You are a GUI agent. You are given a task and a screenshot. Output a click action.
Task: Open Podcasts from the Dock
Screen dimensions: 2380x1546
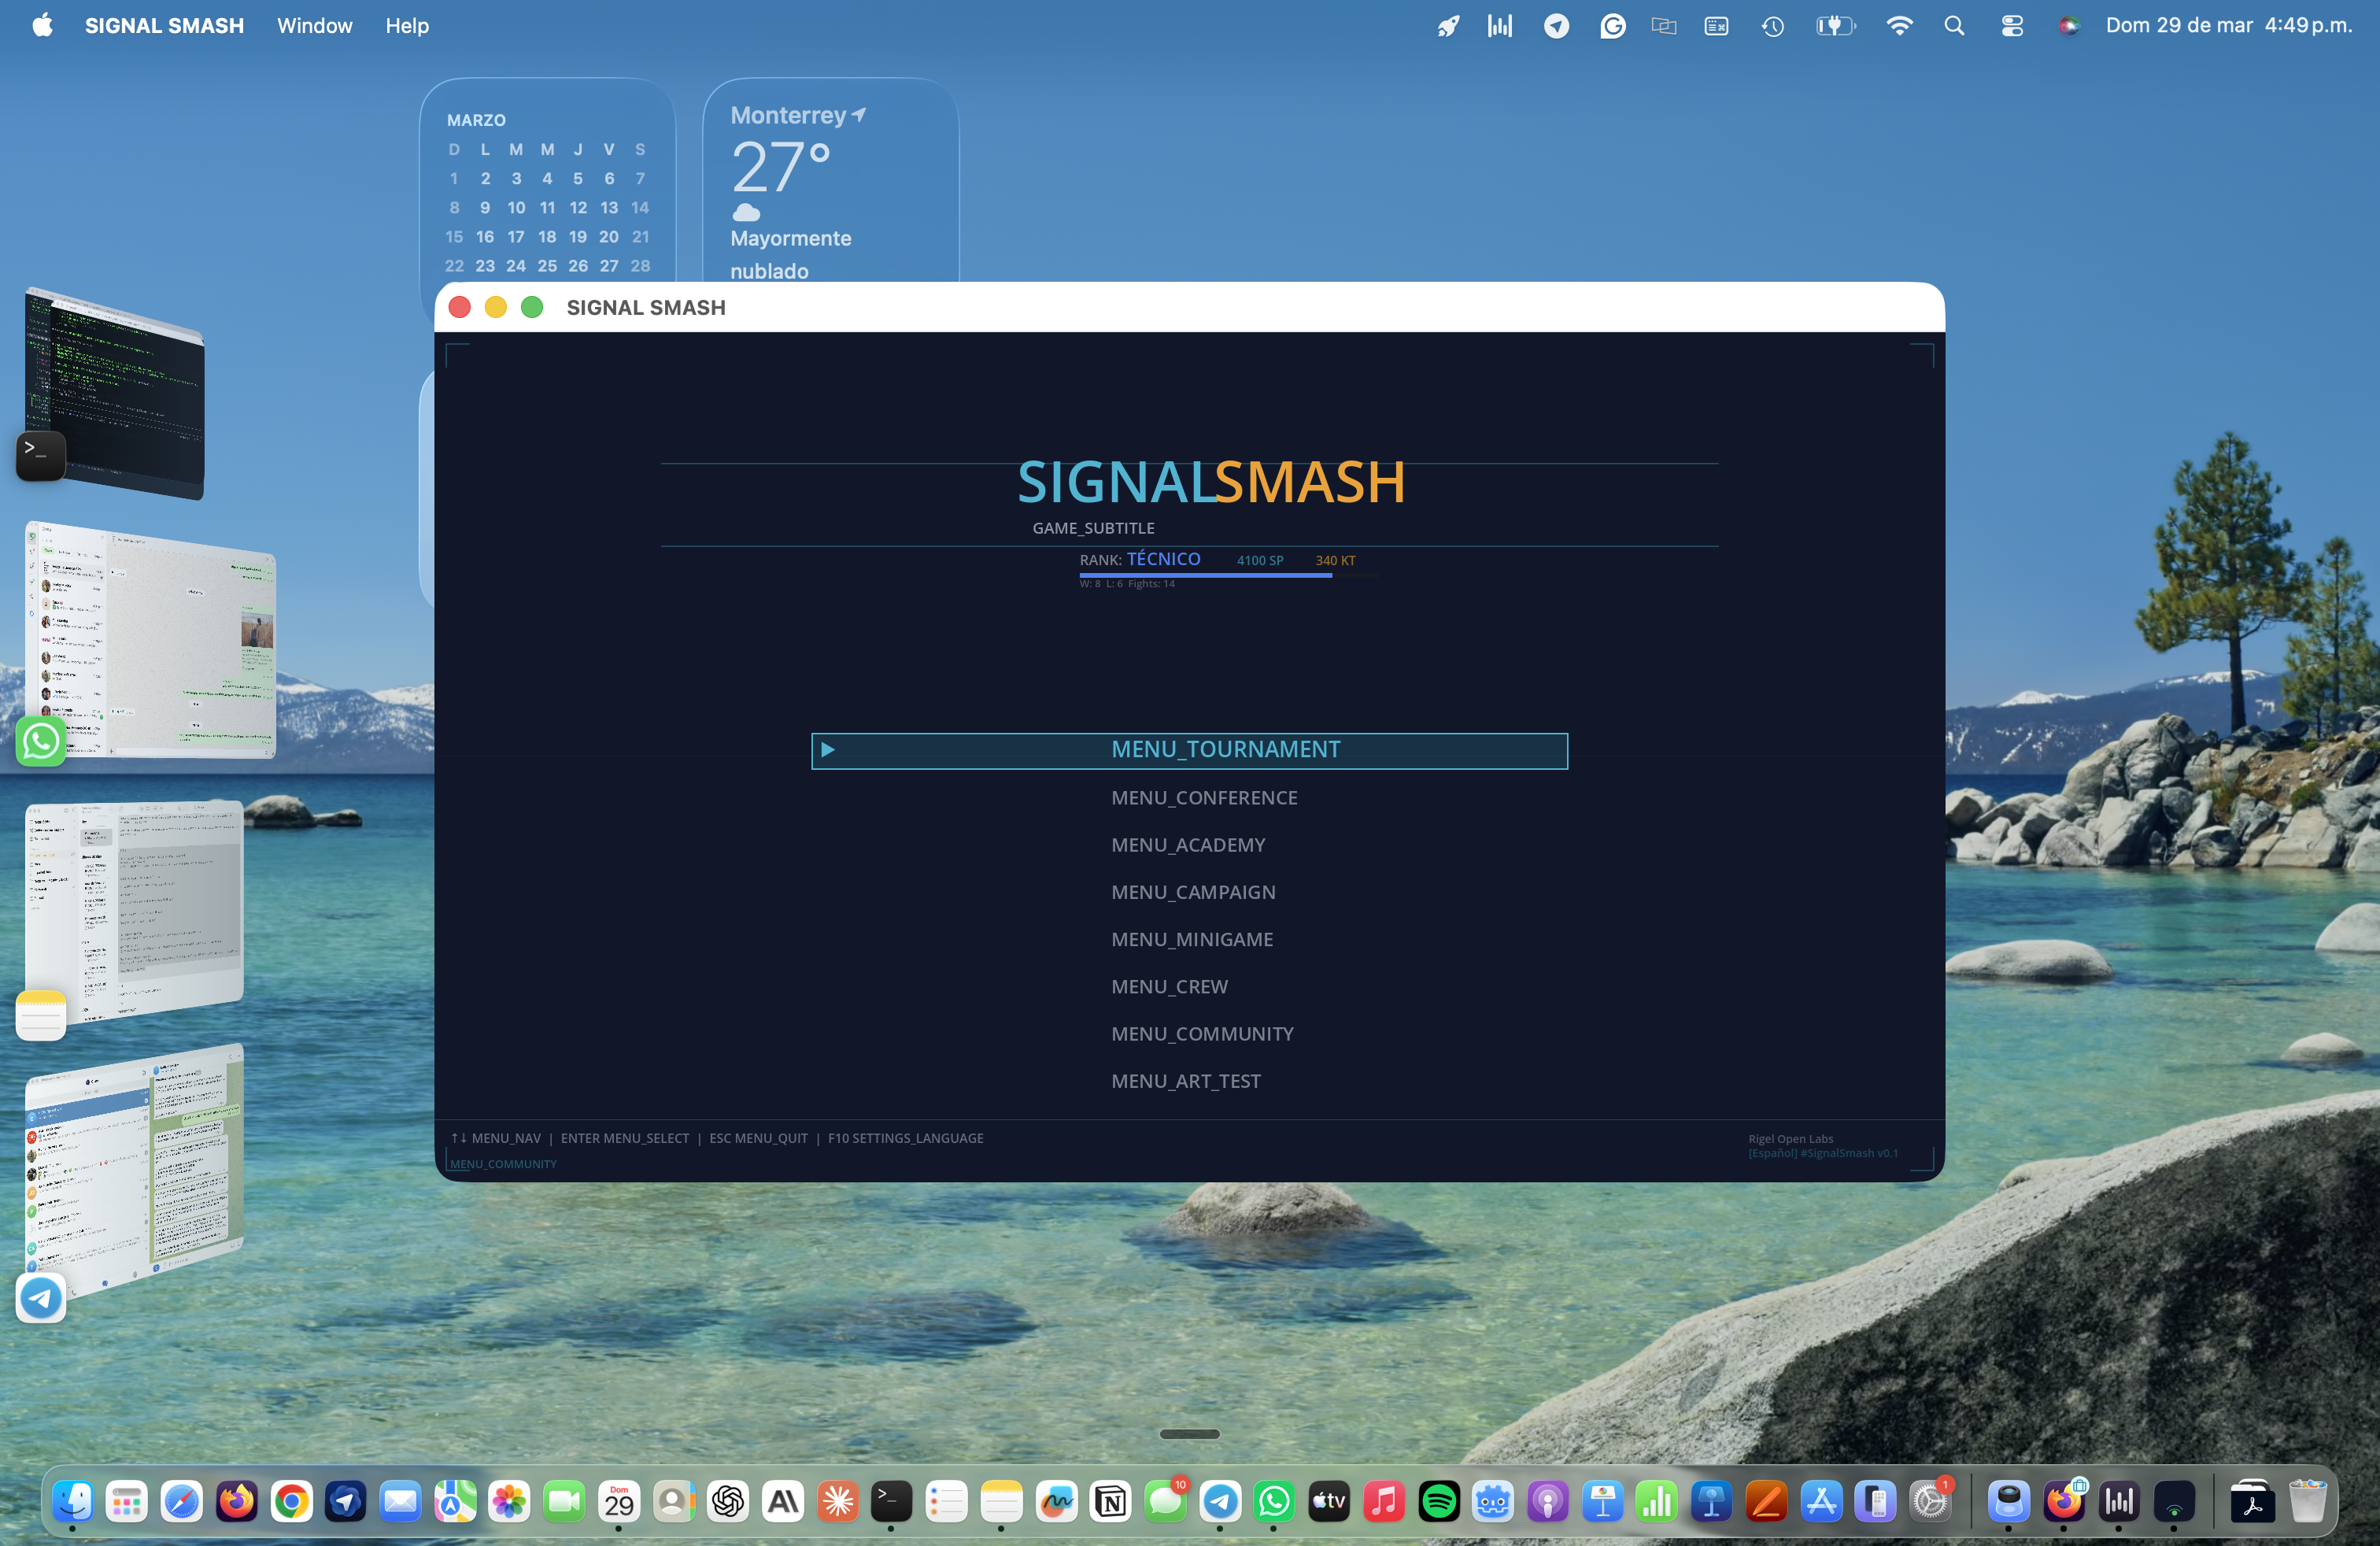click(x=1548, y=1501)
